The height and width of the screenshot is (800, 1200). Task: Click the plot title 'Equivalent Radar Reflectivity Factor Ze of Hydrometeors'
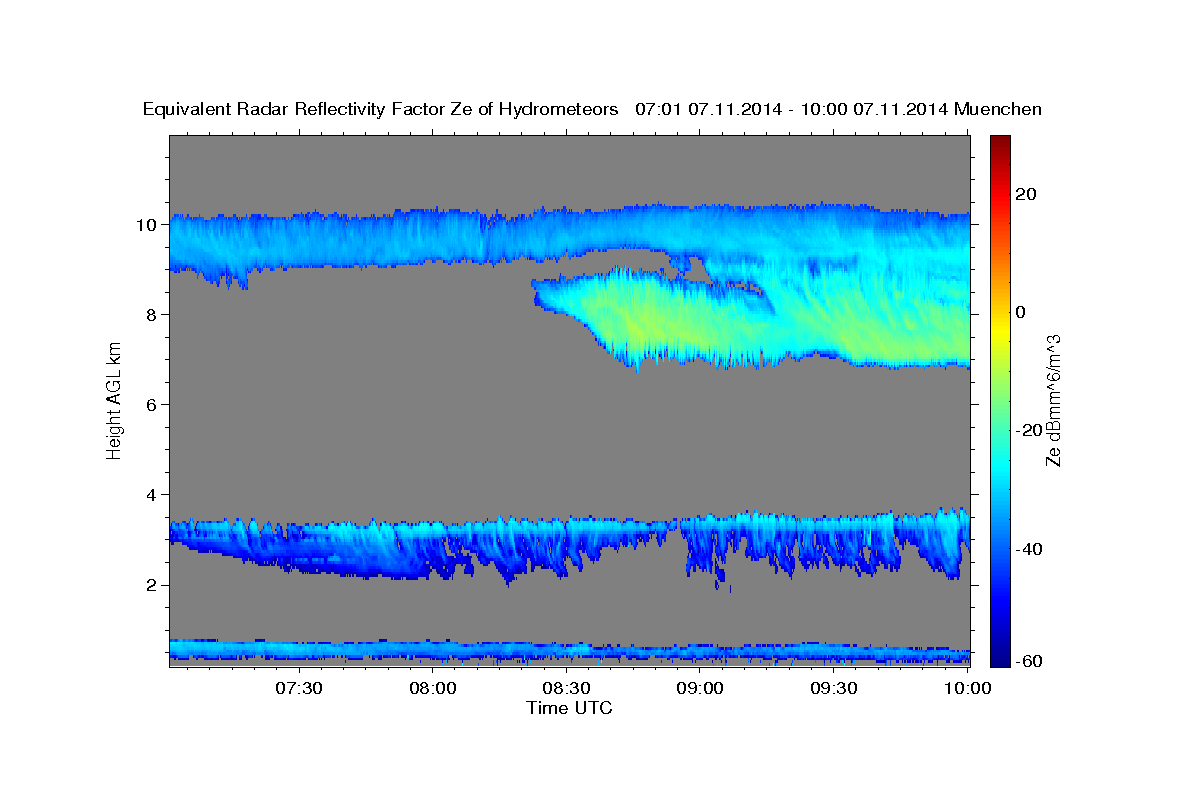pos(381,110)
